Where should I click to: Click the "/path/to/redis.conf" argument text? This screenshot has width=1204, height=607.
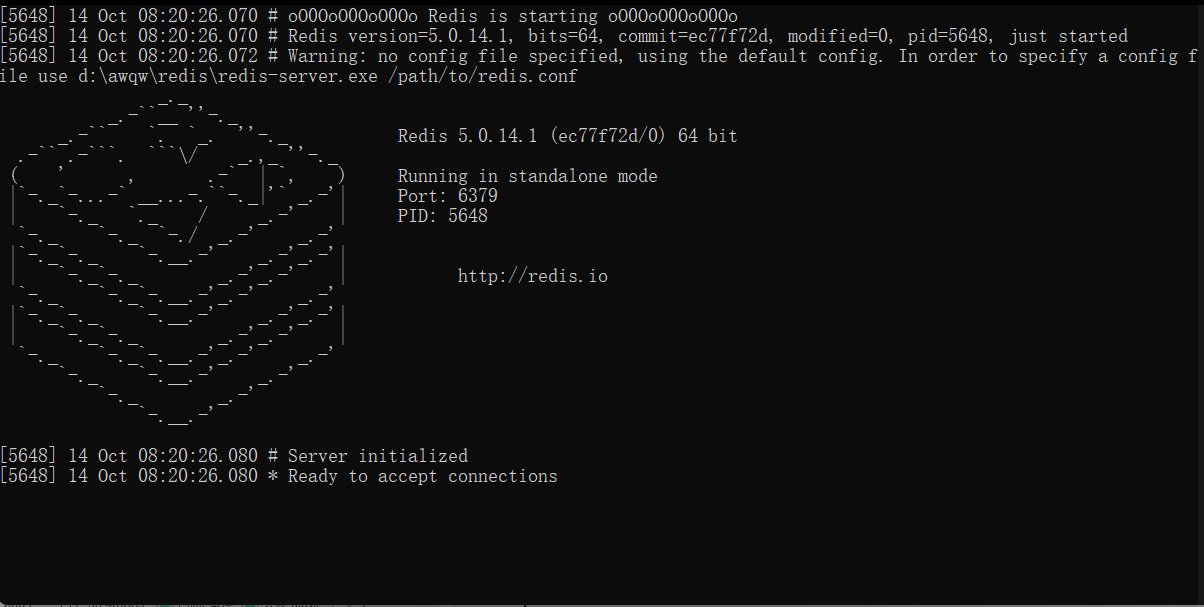click(483, 77)
